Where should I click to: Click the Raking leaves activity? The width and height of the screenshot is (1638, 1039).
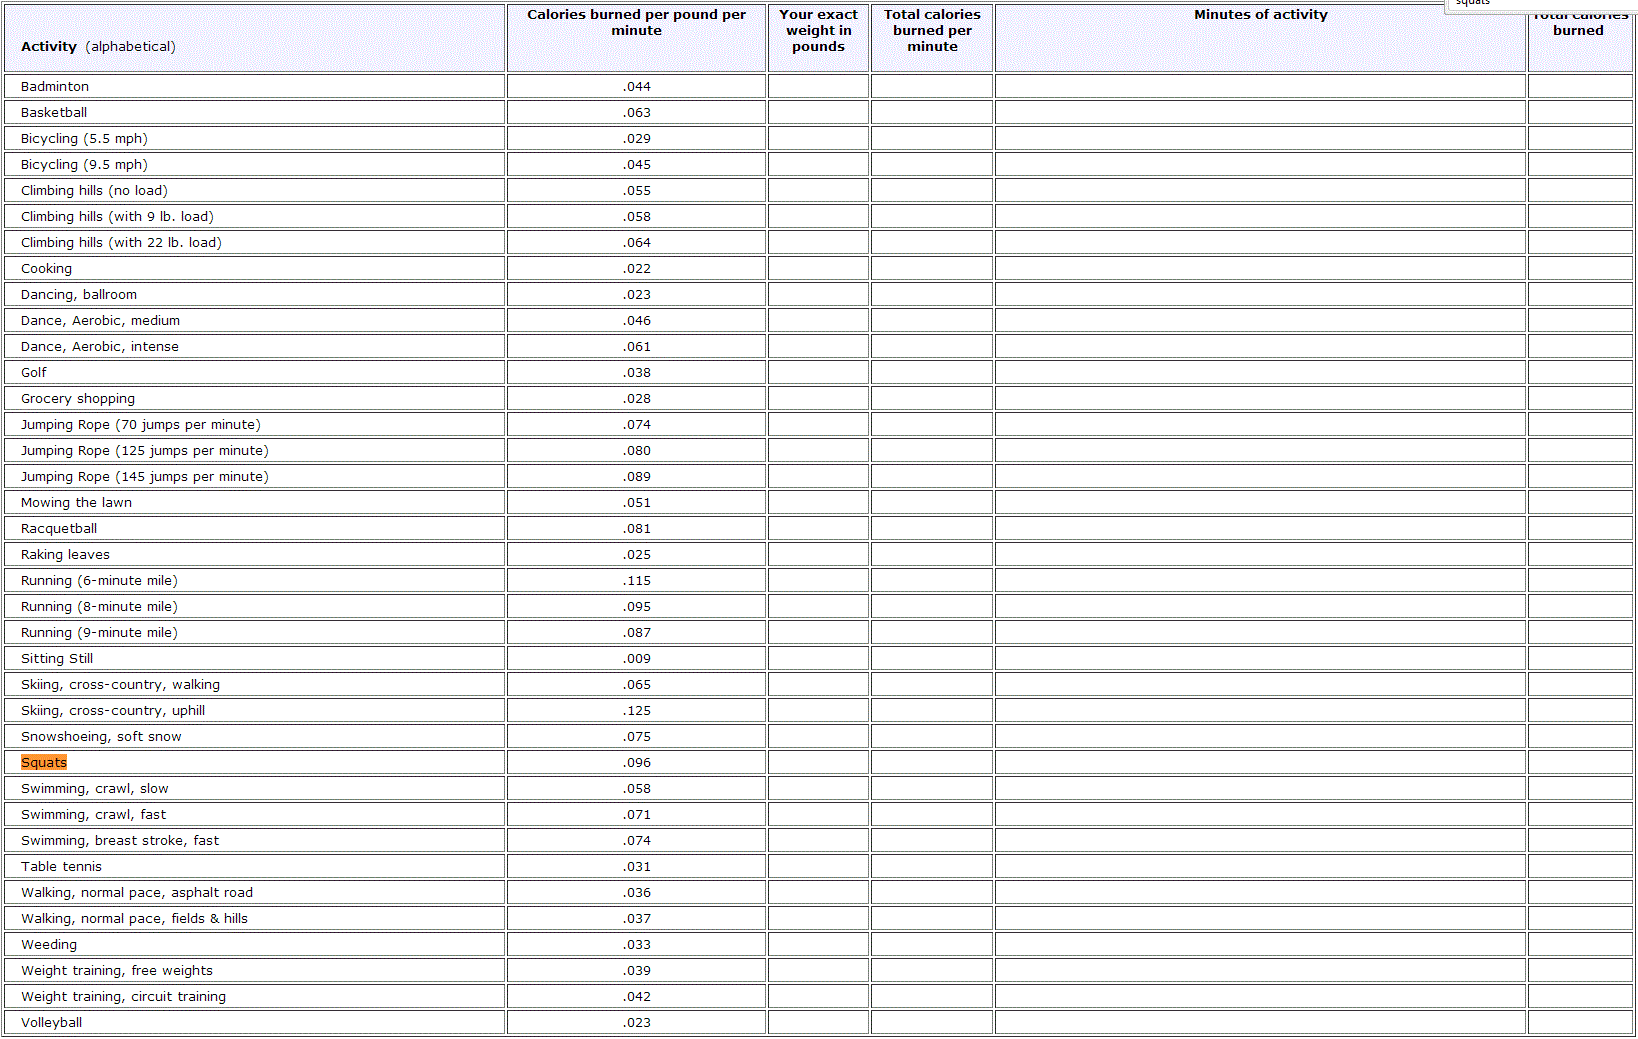tap(65, 554)
